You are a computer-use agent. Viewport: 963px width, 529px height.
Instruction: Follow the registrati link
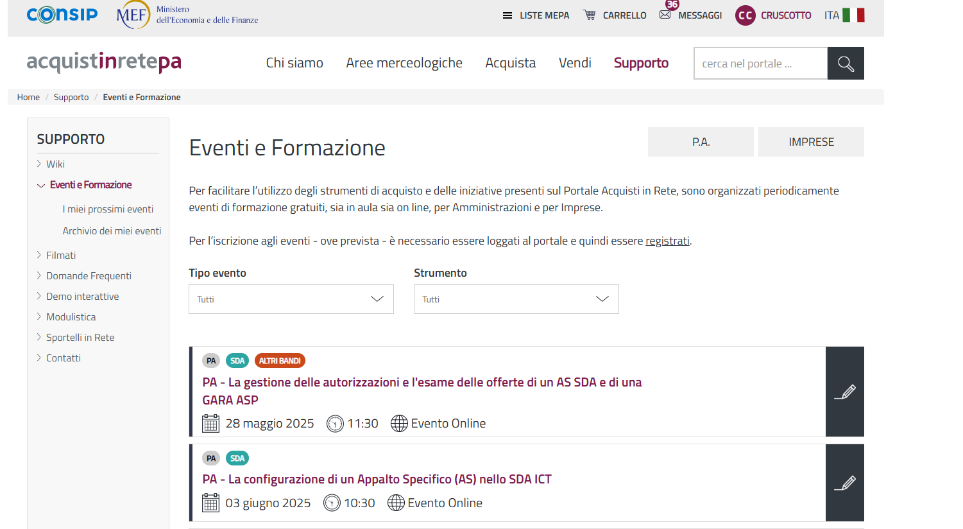click(x=667, y=241)
